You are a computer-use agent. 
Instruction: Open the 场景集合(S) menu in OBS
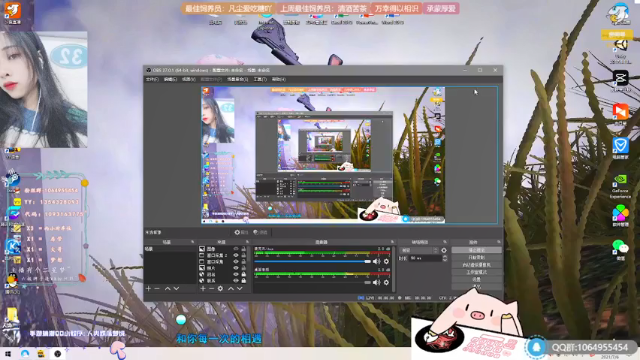[238, 80]
